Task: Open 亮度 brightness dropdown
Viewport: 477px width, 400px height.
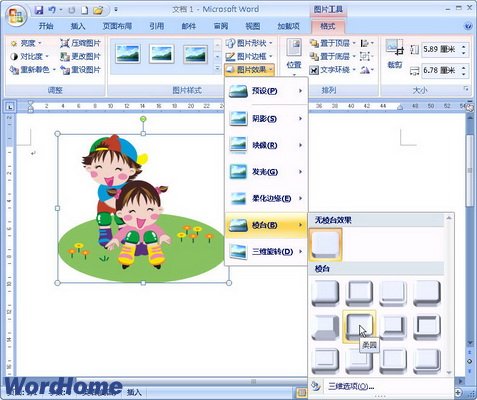Action: (x=26, y=43)
